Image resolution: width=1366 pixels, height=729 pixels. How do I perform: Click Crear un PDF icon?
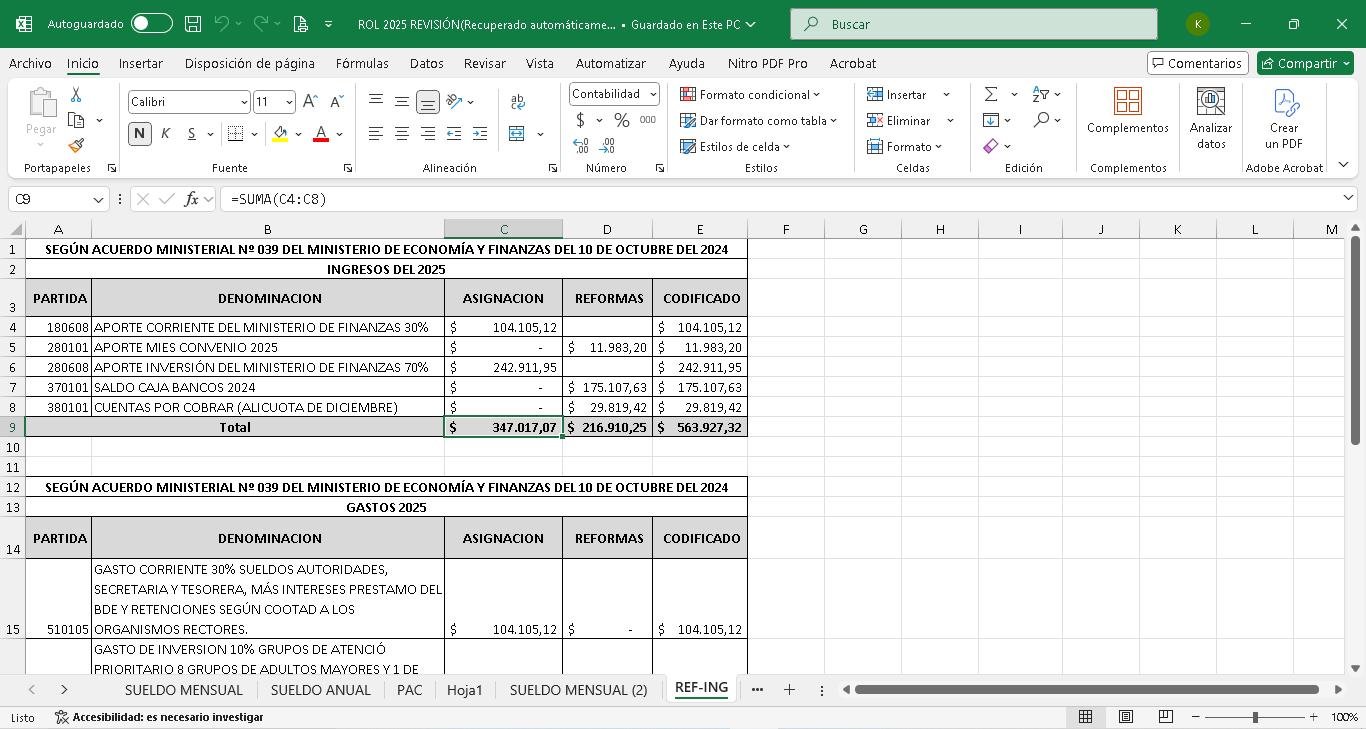click(x=1284, y=115)
